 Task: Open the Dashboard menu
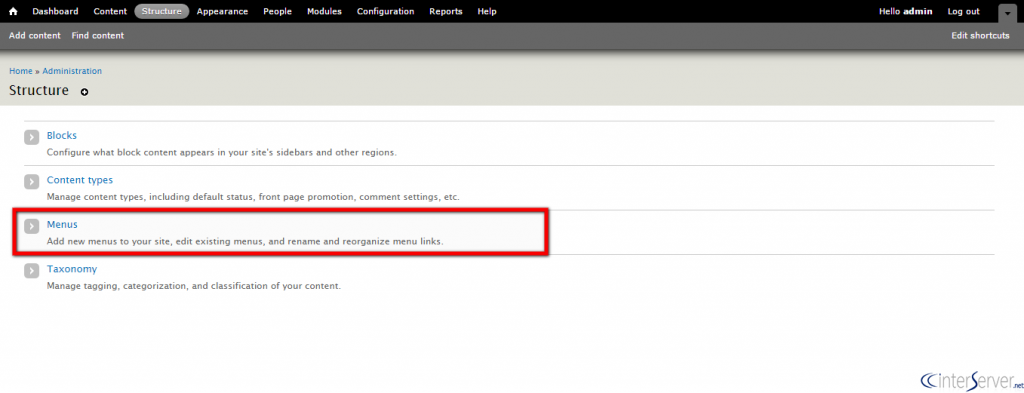tap(56, 11)
